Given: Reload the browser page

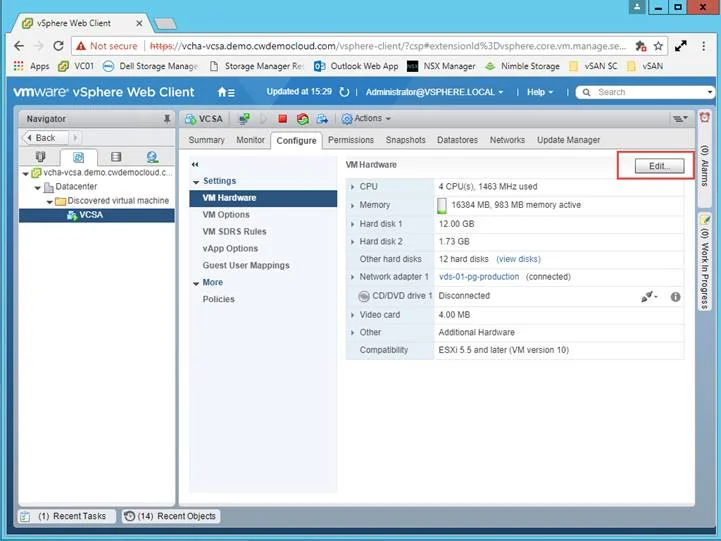Looking at the screenshot, I should (x=58, y=46).
